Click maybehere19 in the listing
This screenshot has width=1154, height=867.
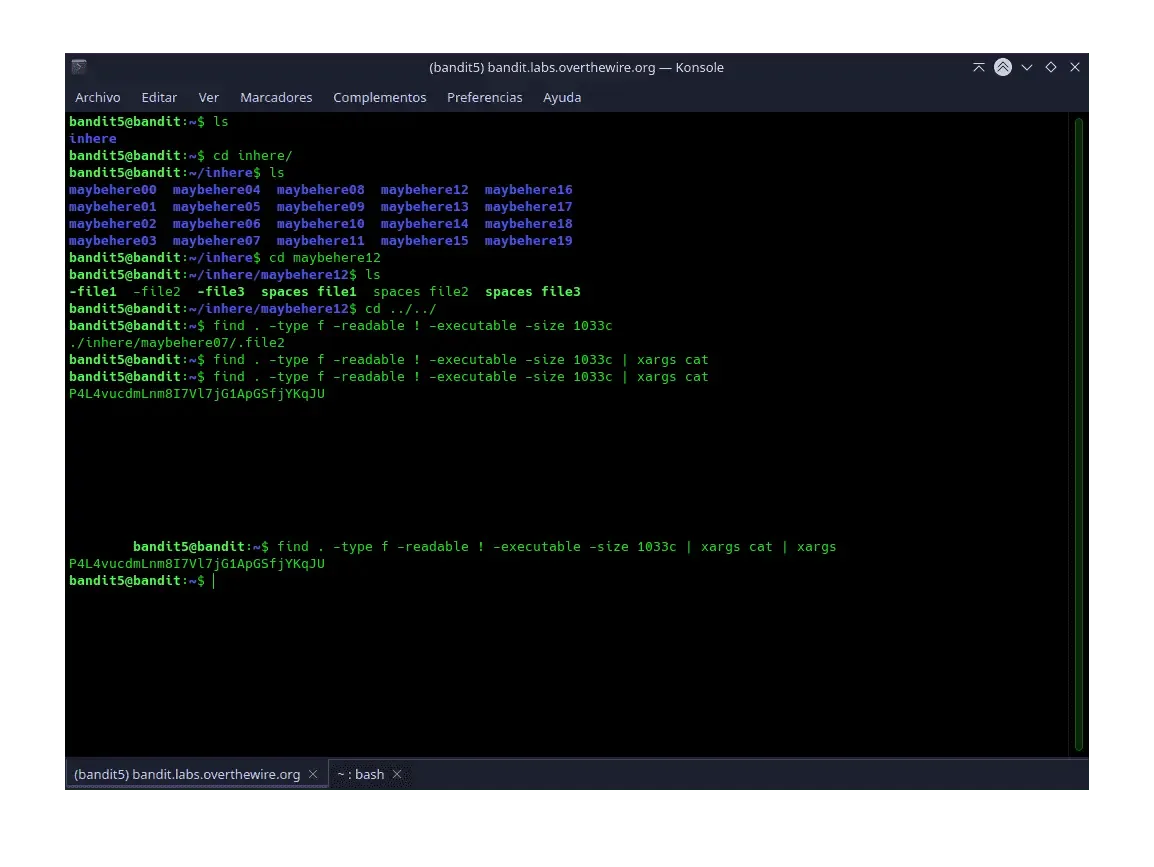click(528, 241)
